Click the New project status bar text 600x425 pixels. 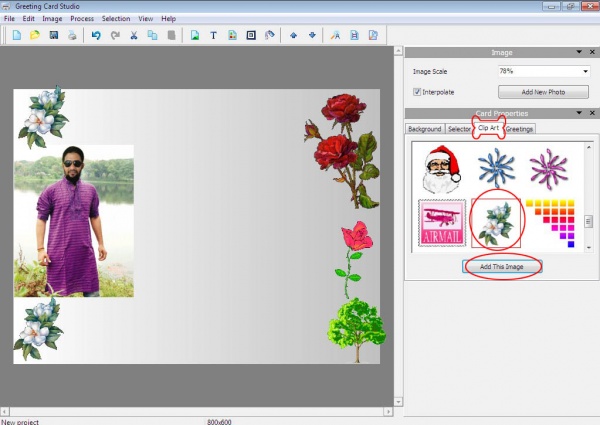20,422
